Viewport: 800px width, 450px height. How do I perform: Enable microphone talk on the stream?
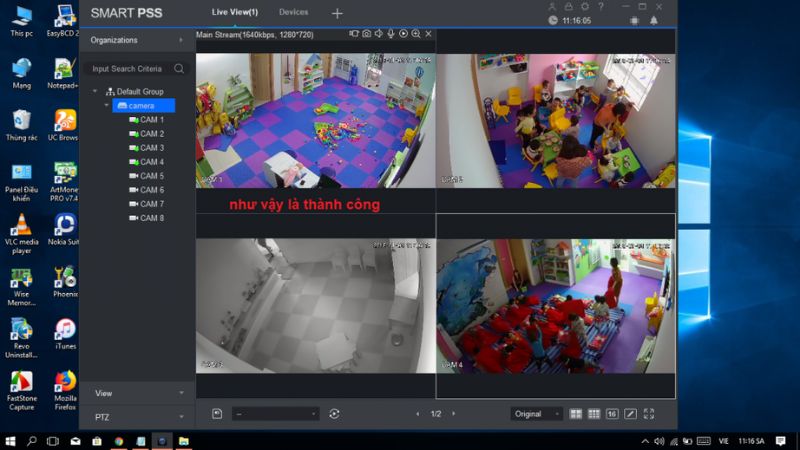coord(391,34)
